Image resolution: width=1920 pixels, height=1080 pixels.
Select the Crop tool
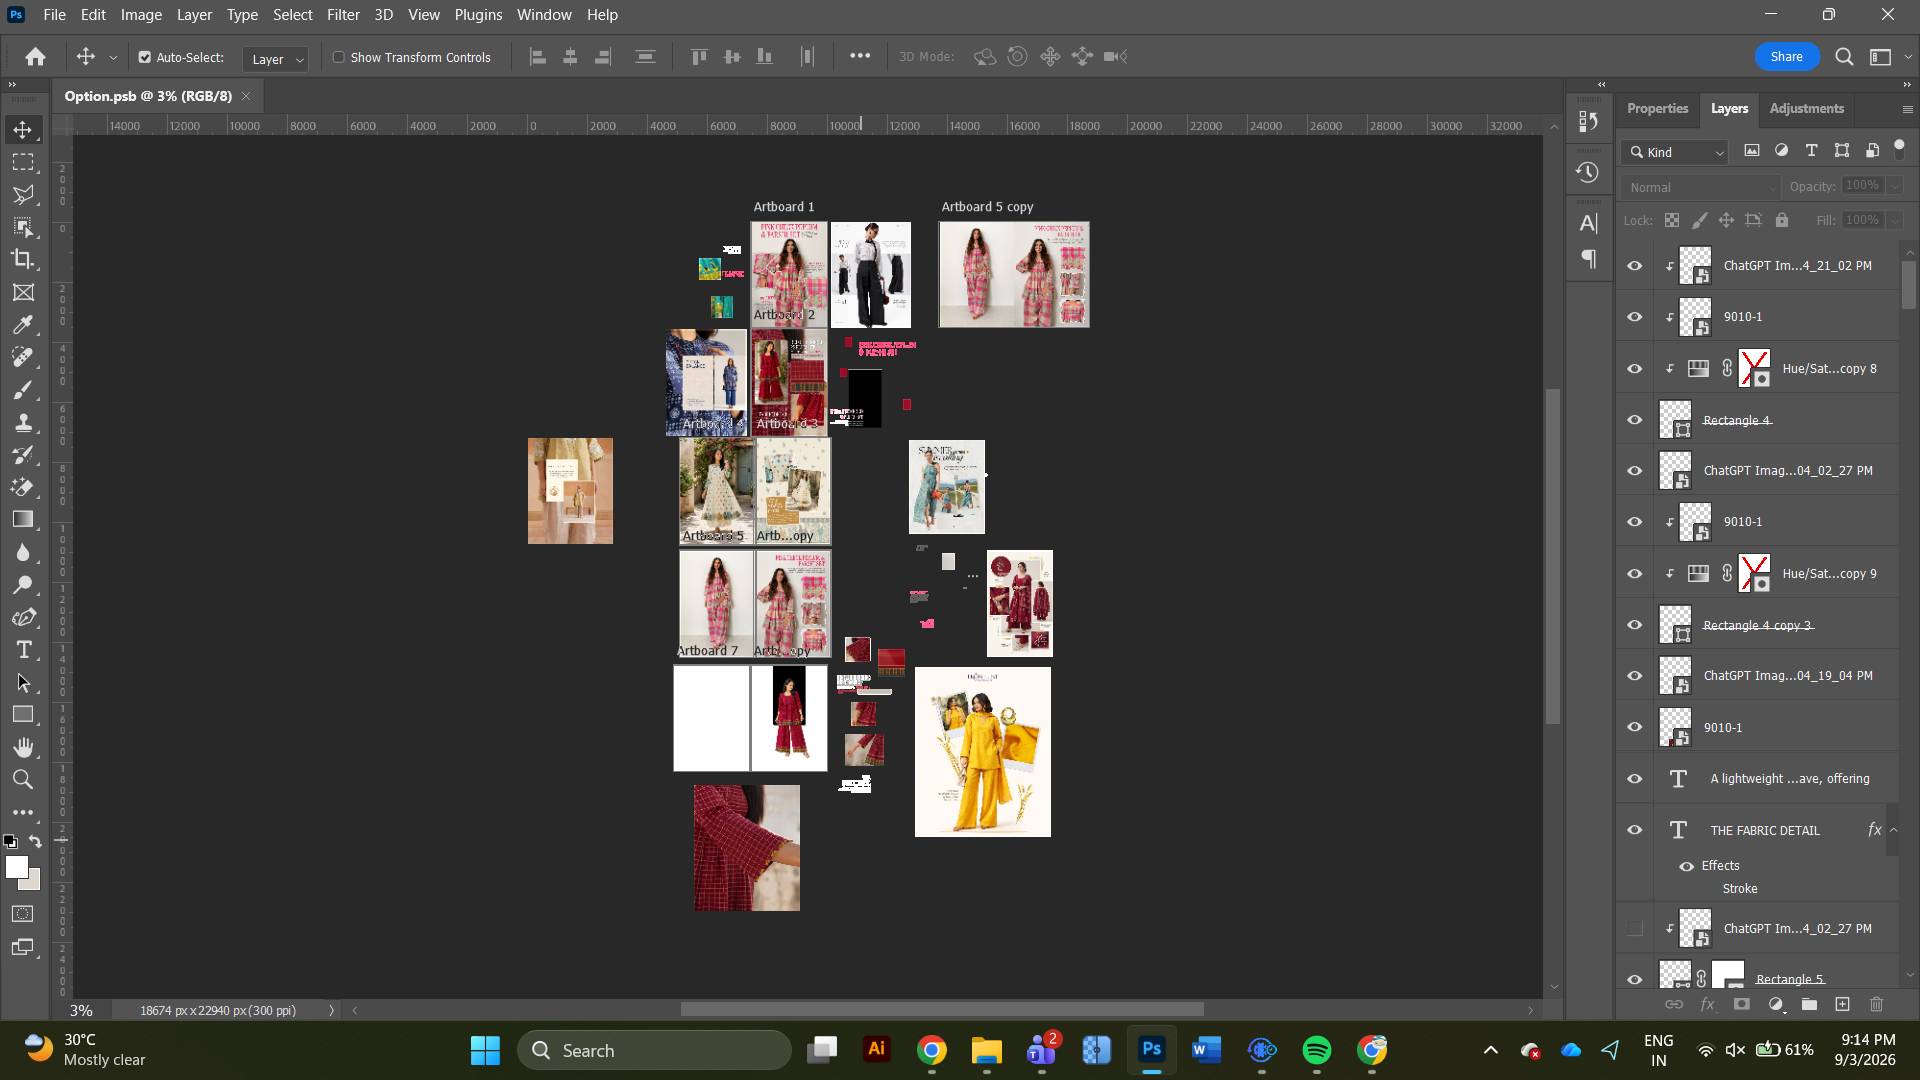23,259
